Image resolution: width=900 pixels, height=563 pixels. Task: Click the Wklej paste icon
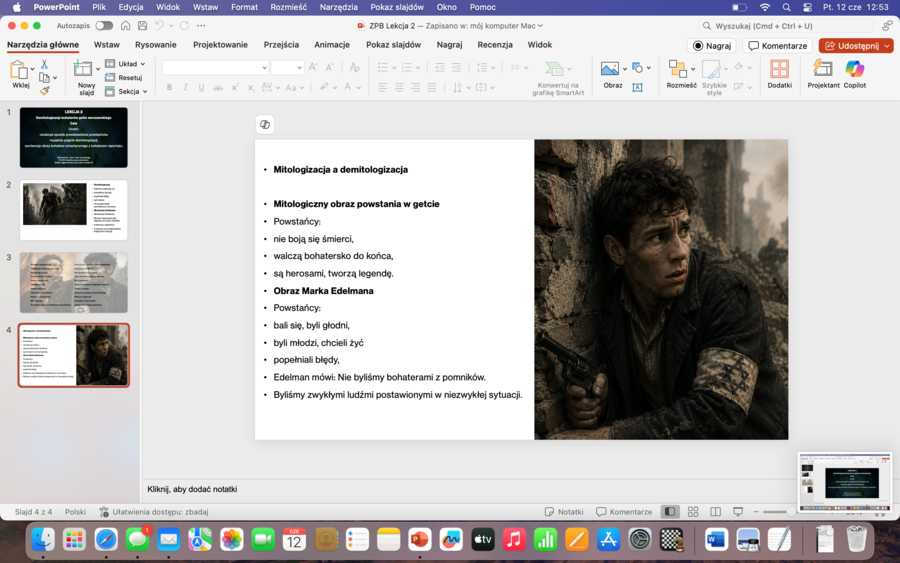pos(19,71)
